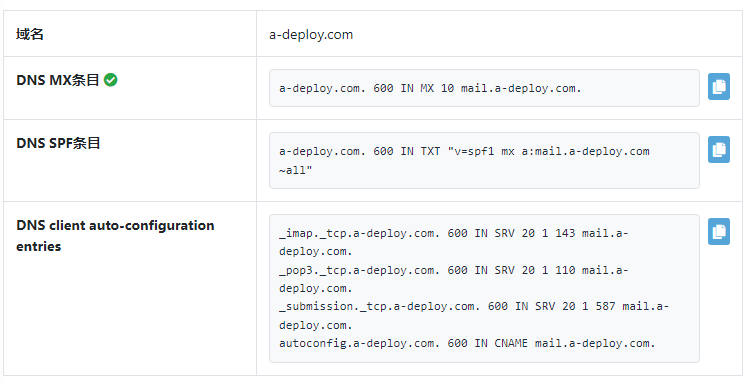756x383 pixels.
Task: Click the SPF TXT record code box
Action: 484,160
